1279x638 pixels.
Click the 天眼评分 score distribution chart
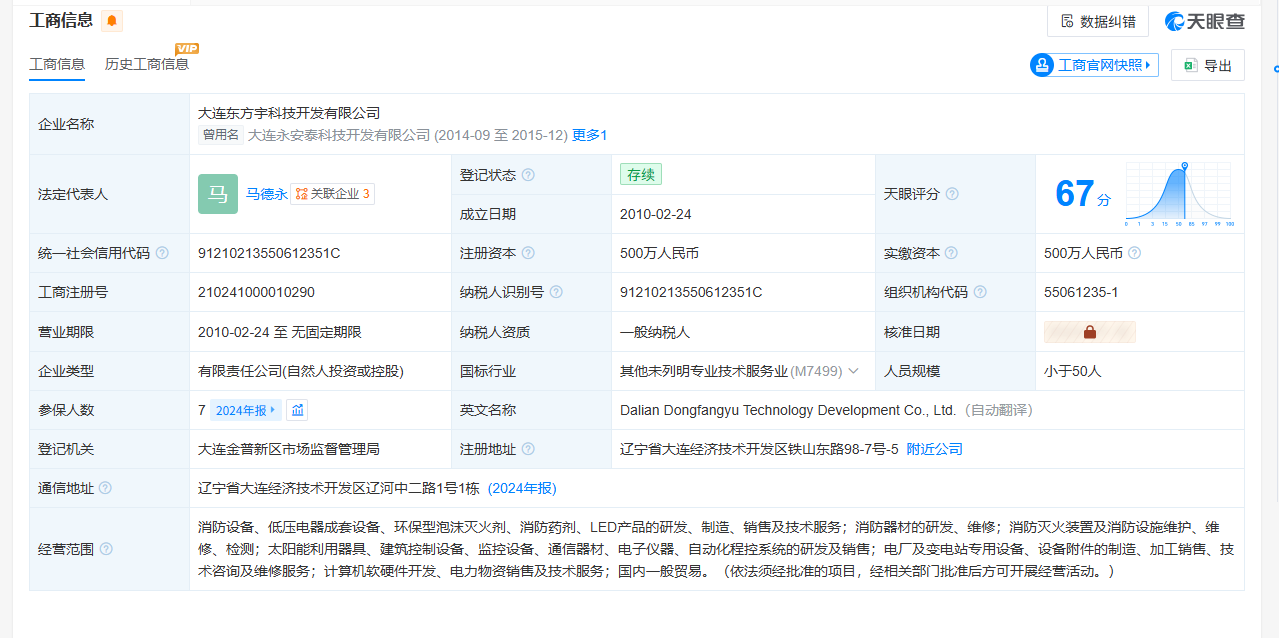(1179, 194)
